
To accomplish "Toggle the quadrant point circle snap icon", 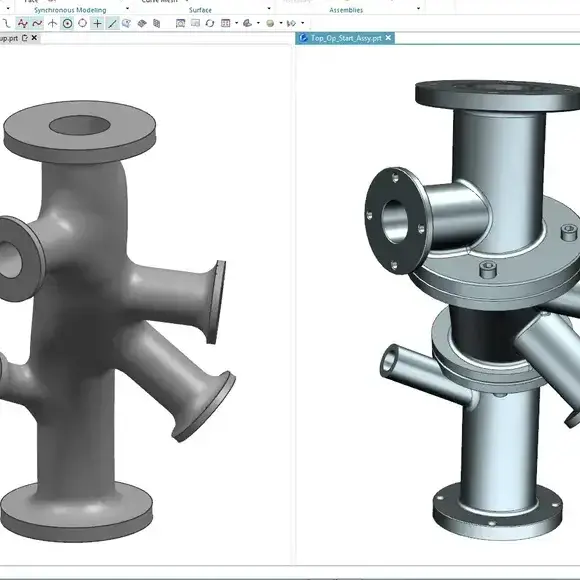I will 82,23.
